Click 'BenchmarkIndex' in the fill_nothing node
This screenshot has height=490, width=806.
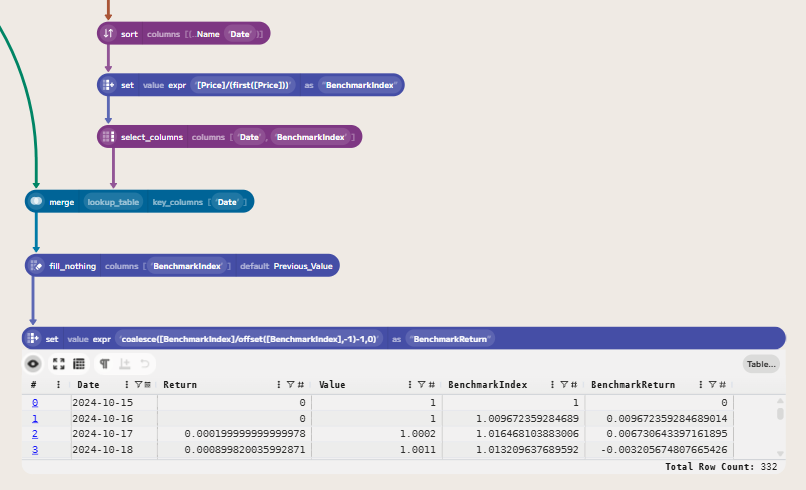point(187,266)
